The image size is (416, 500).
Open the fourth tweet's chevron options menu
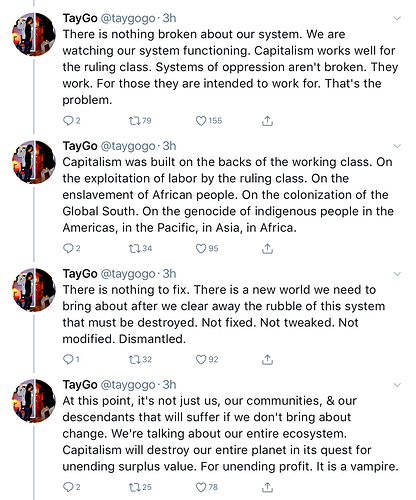397,385
